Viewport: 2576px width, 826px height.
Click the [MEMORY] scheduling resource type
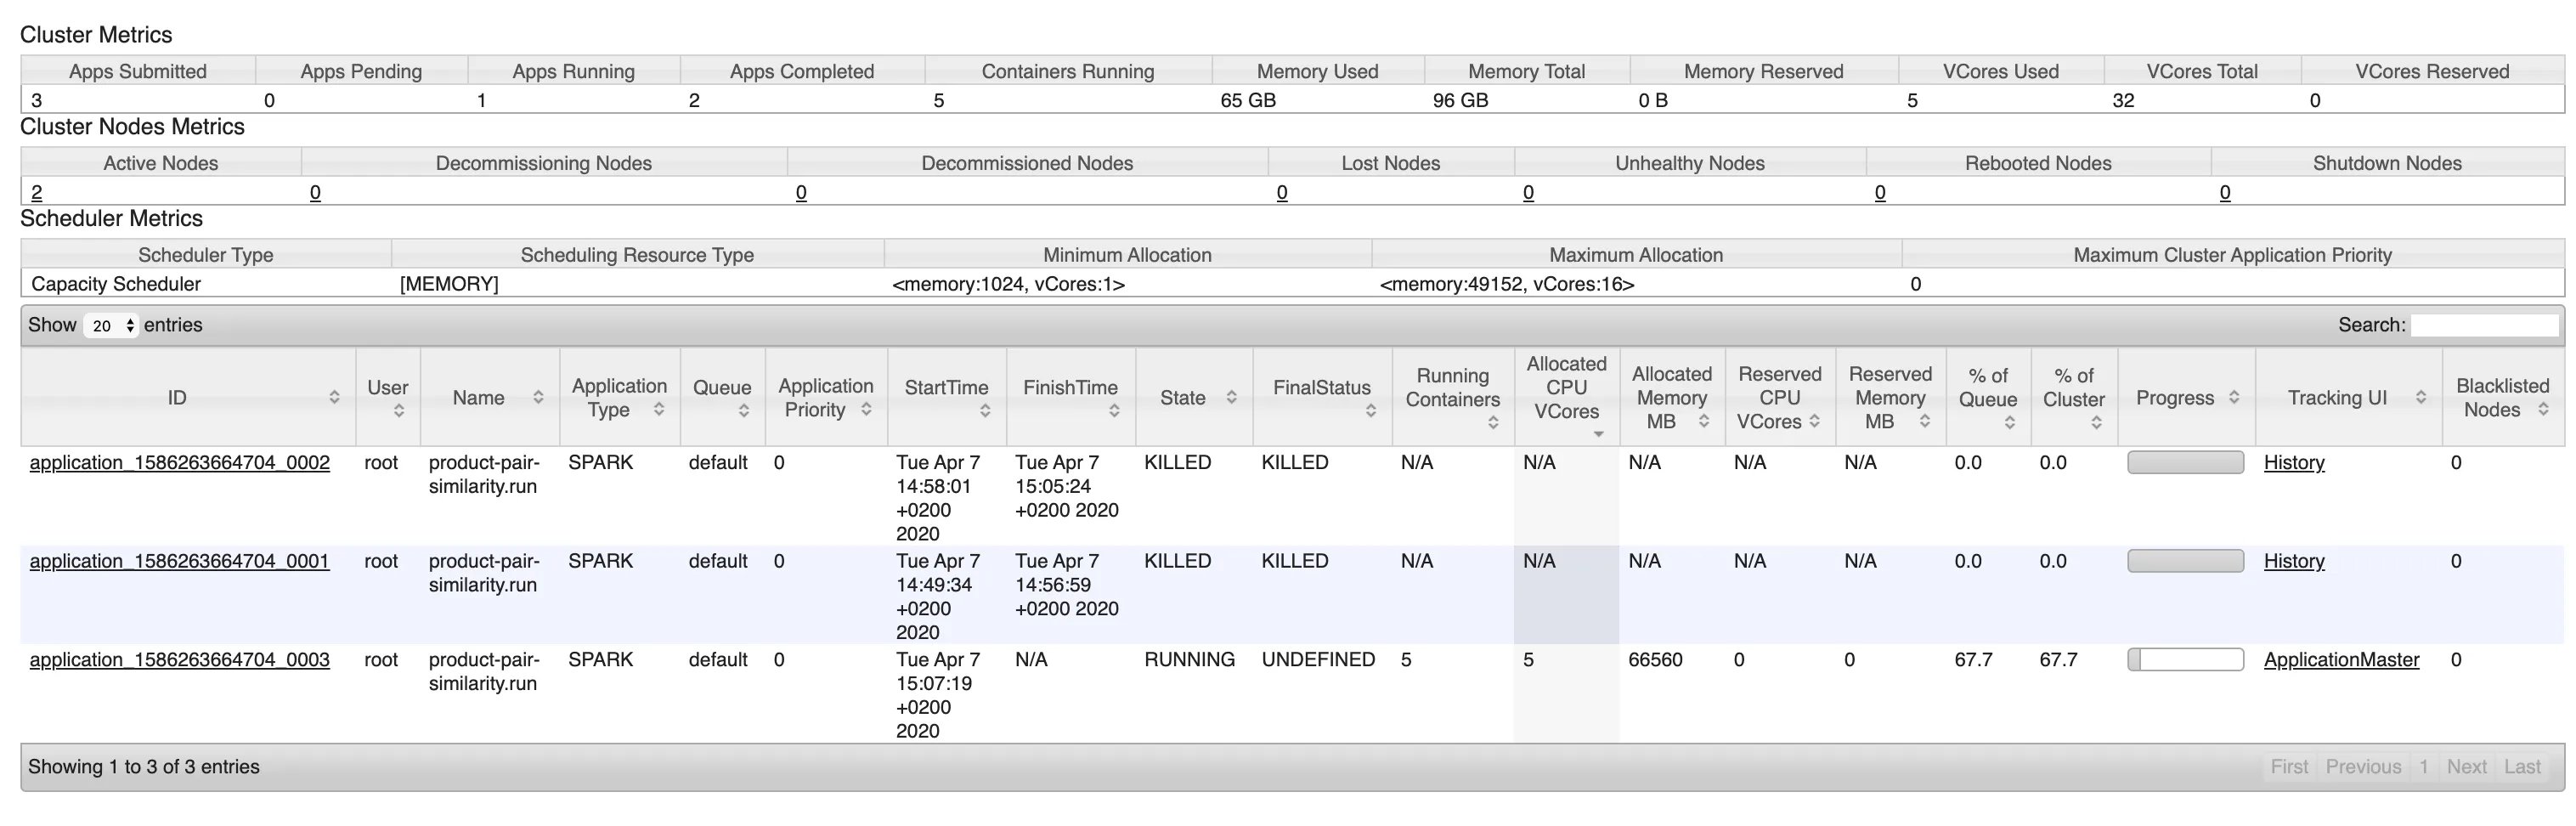coord(449,284)
